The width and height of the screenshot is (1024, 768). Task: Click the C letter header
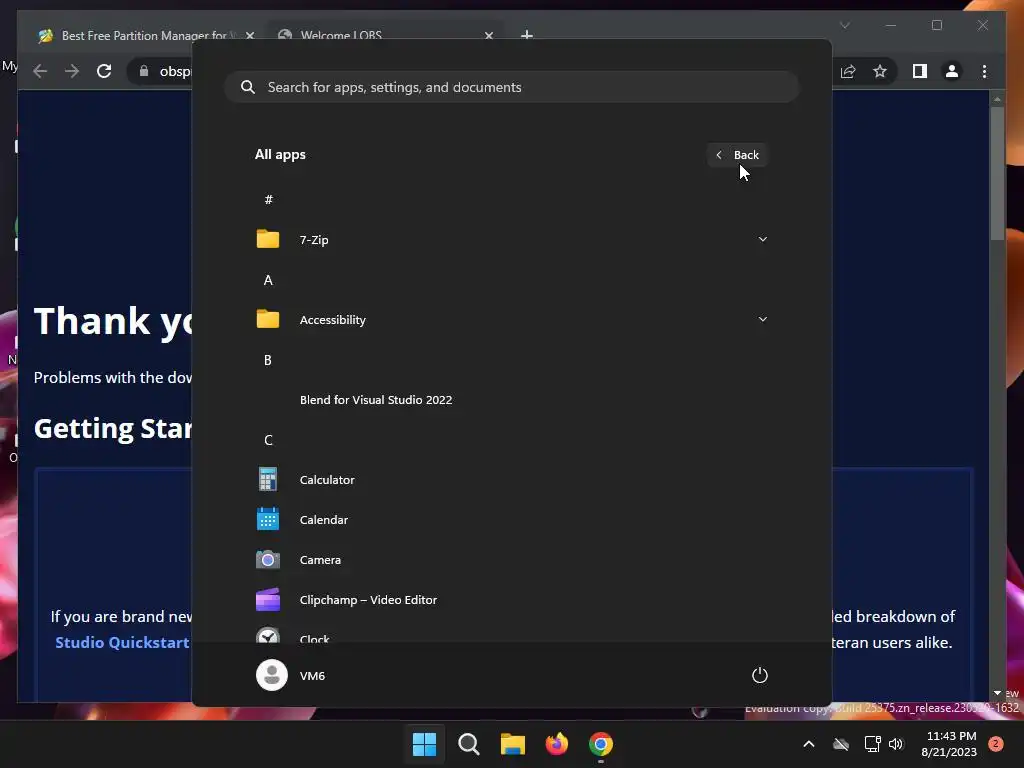(x=268, y=440)
